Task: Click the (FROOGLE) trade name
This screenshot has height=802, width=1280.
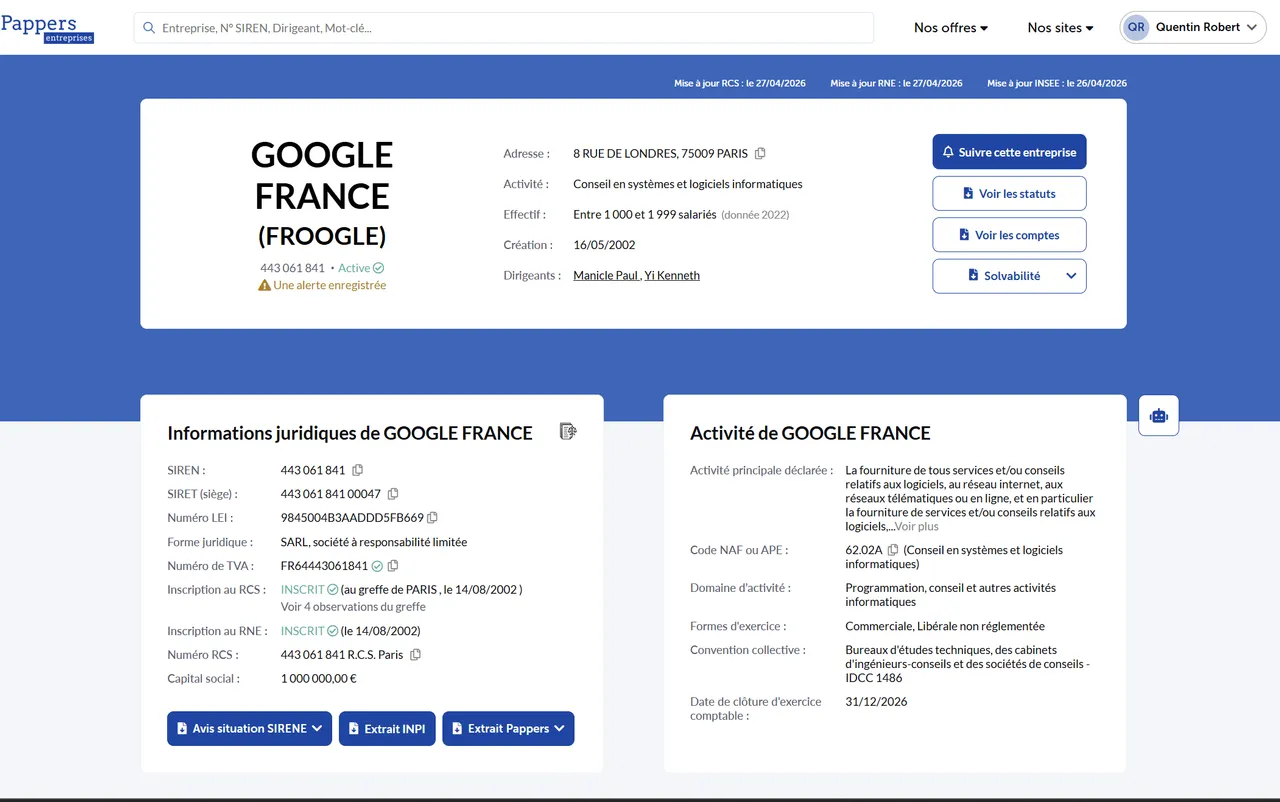Action: click(x=322, y=236)
